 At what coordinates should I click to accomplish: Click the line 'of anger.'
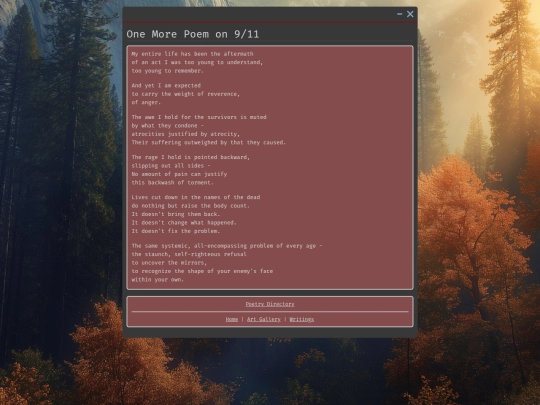point(146,102)
